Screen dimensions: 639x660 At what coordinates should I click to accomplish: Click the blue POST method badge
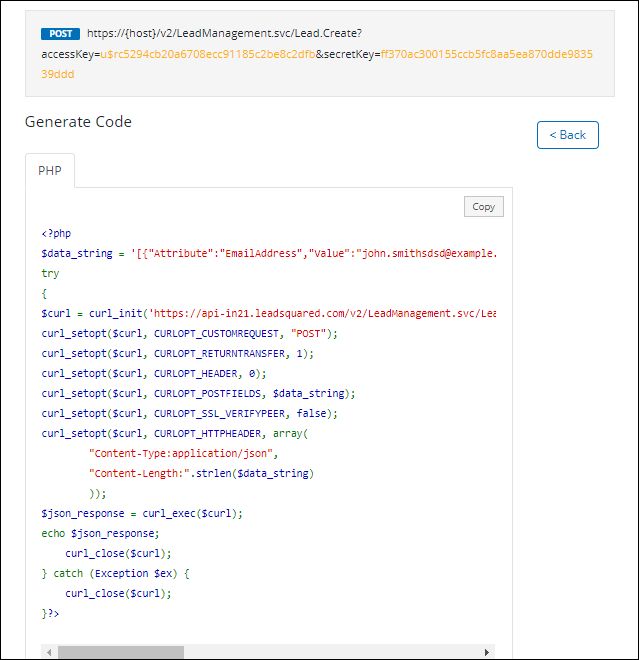tap(60, 34)
